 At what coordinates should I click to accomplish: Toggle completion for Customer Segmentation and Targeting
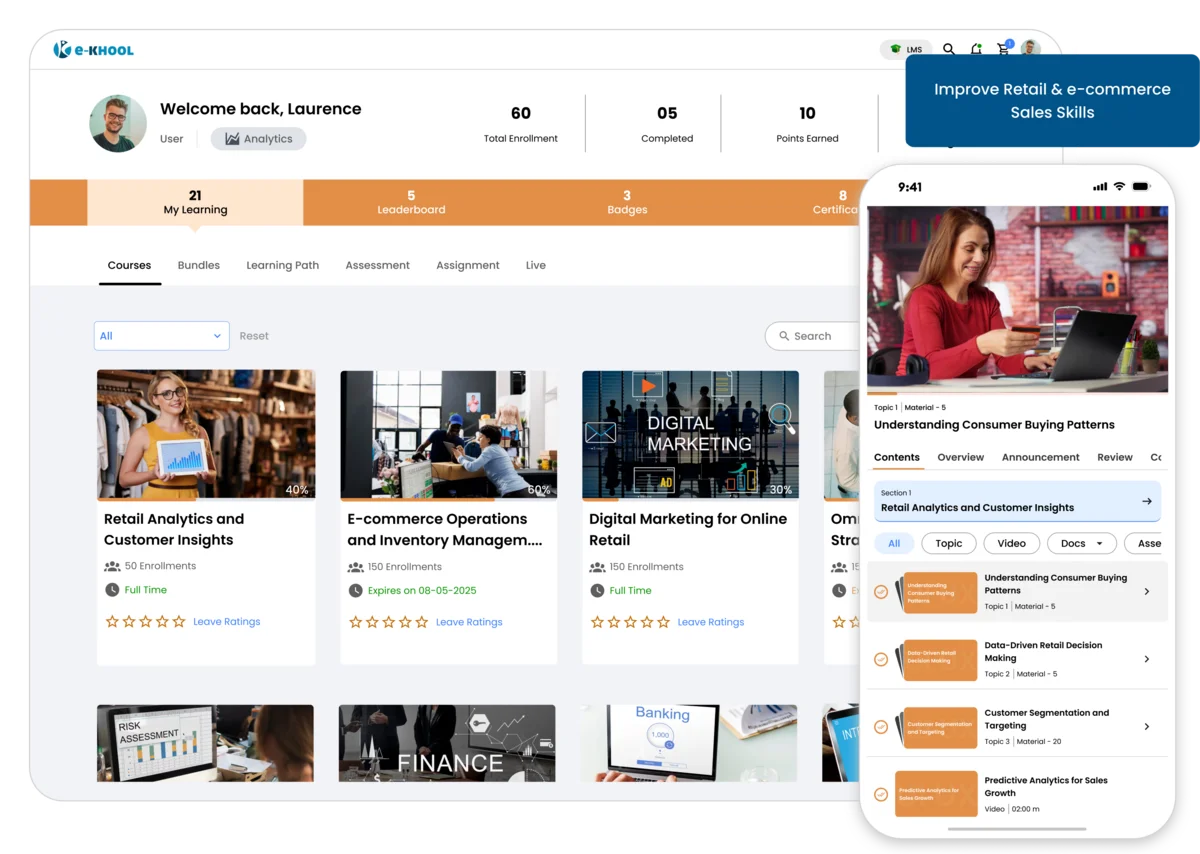[881, 727]
